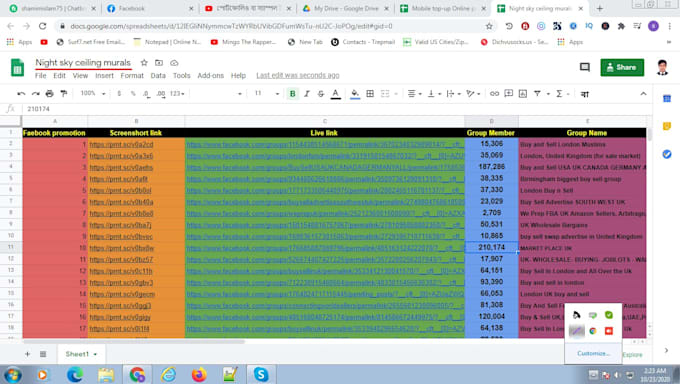Click the Move to folder icon
Screen dimensions: 680x384
click(x=159, y=63)
